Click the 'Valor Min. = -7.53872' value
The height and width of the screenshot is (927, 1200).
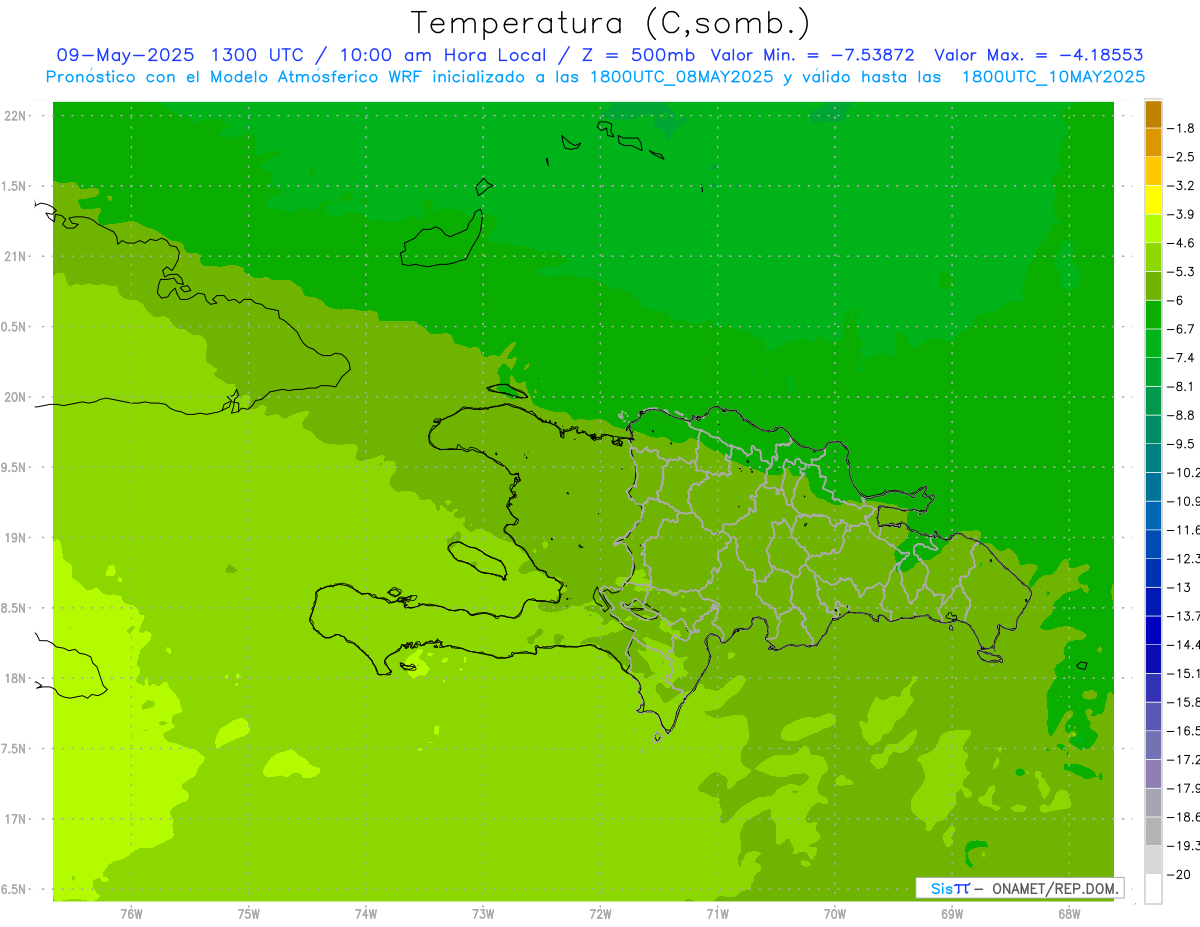tap(812, 55)
